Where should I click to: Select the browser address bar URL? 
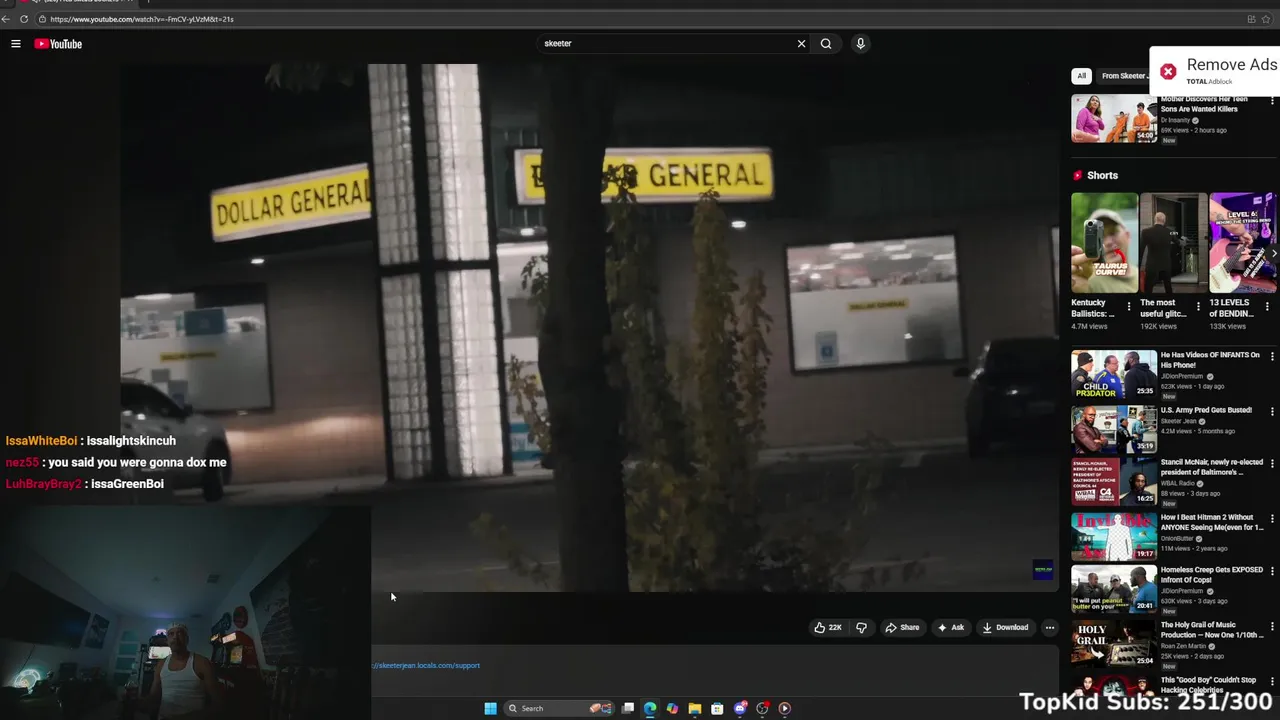[142, 19]
